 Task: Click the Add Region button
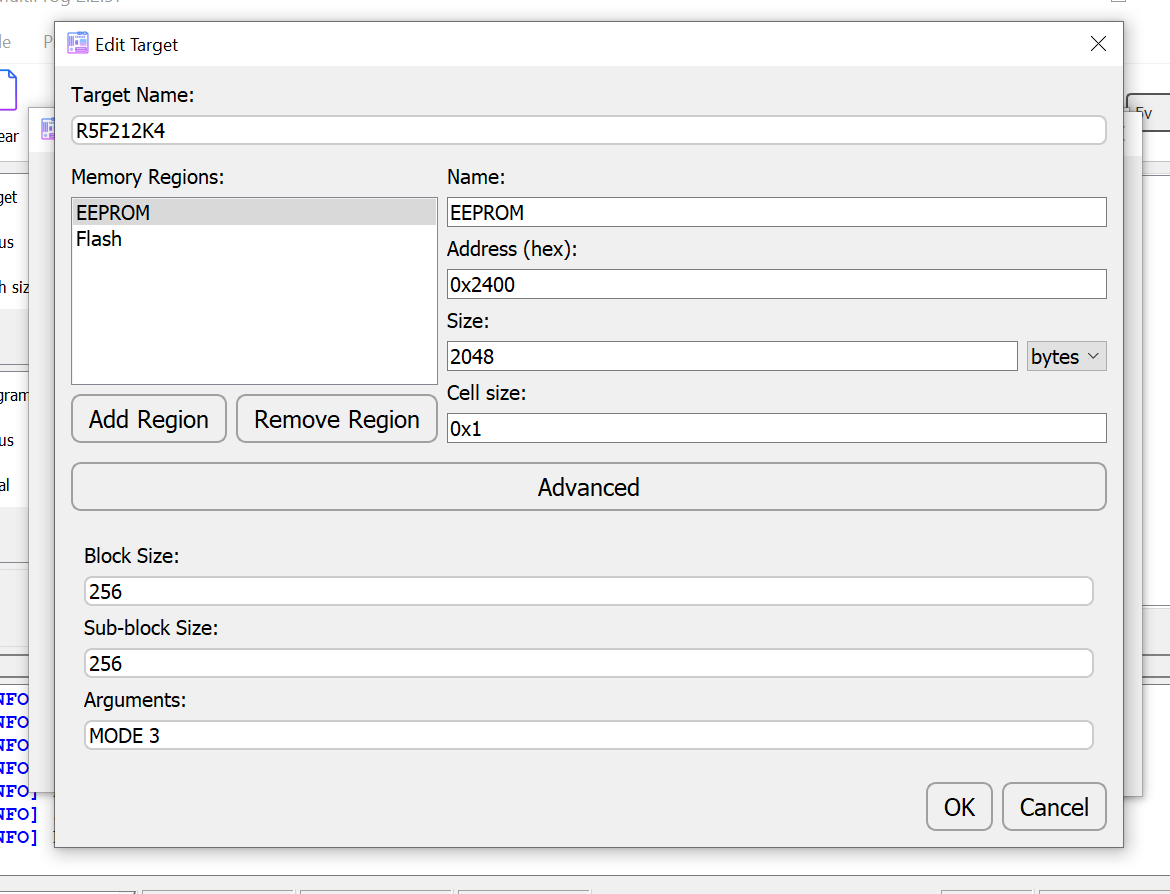click(x=148, y=418)
